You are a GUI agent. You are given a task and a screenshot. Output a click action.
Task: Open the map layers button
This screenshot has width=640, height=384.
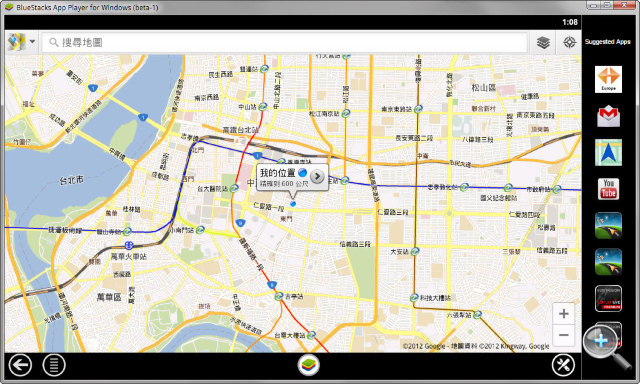click(x=543, y=42)
